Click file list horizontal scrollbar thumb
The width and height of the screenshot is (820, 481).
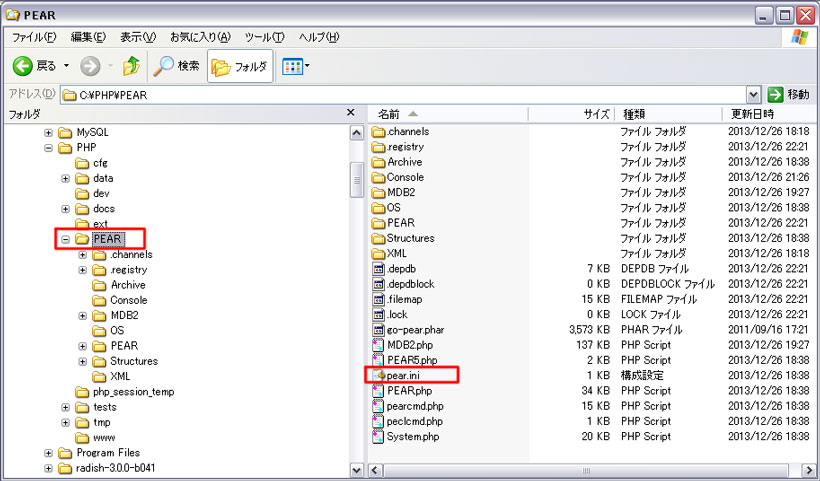click(586, 471)
